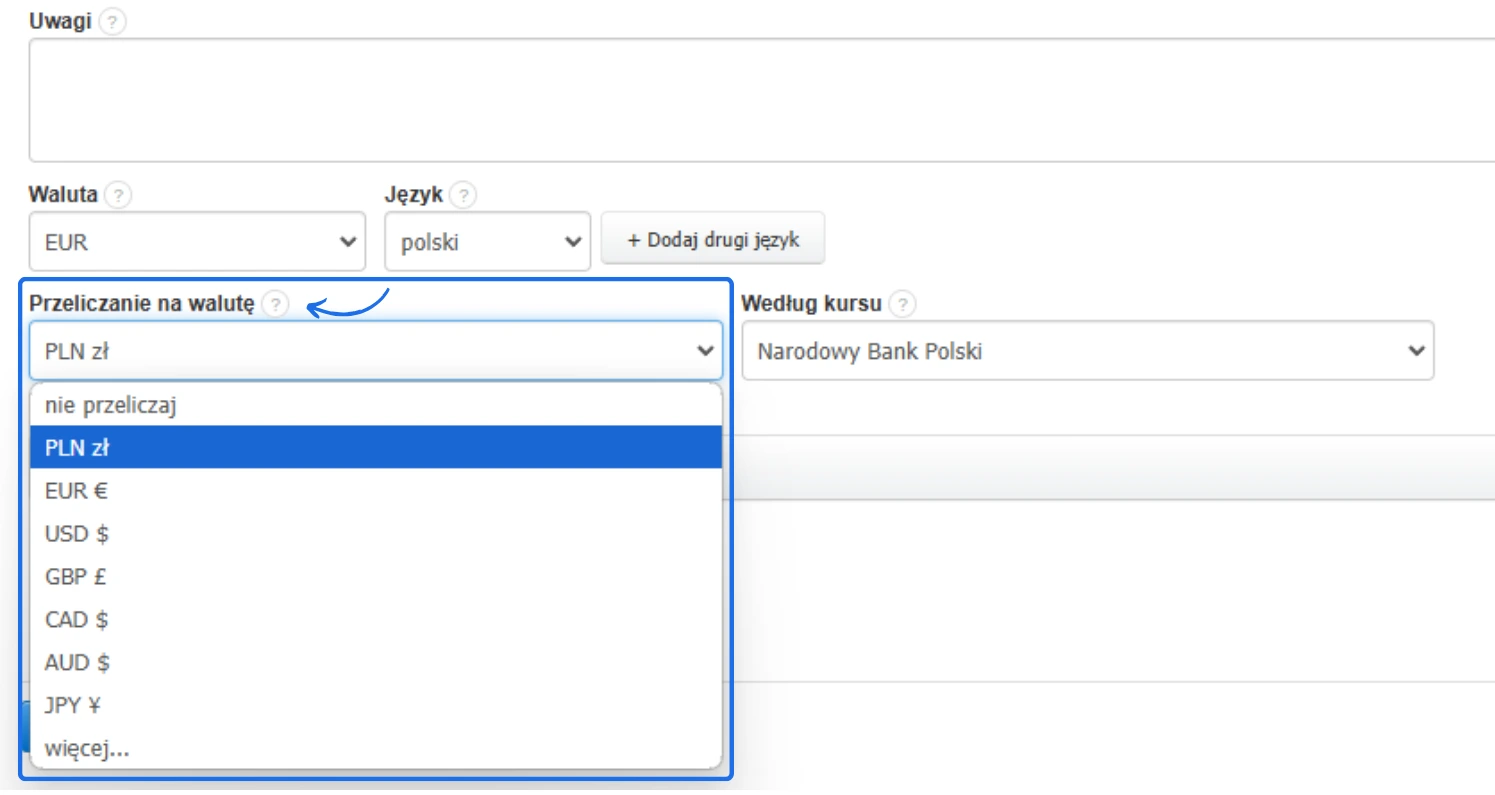Click help icon beside Waluta label
The image size is (1495, 795).
pyautogui.click(x=118, y=194)
